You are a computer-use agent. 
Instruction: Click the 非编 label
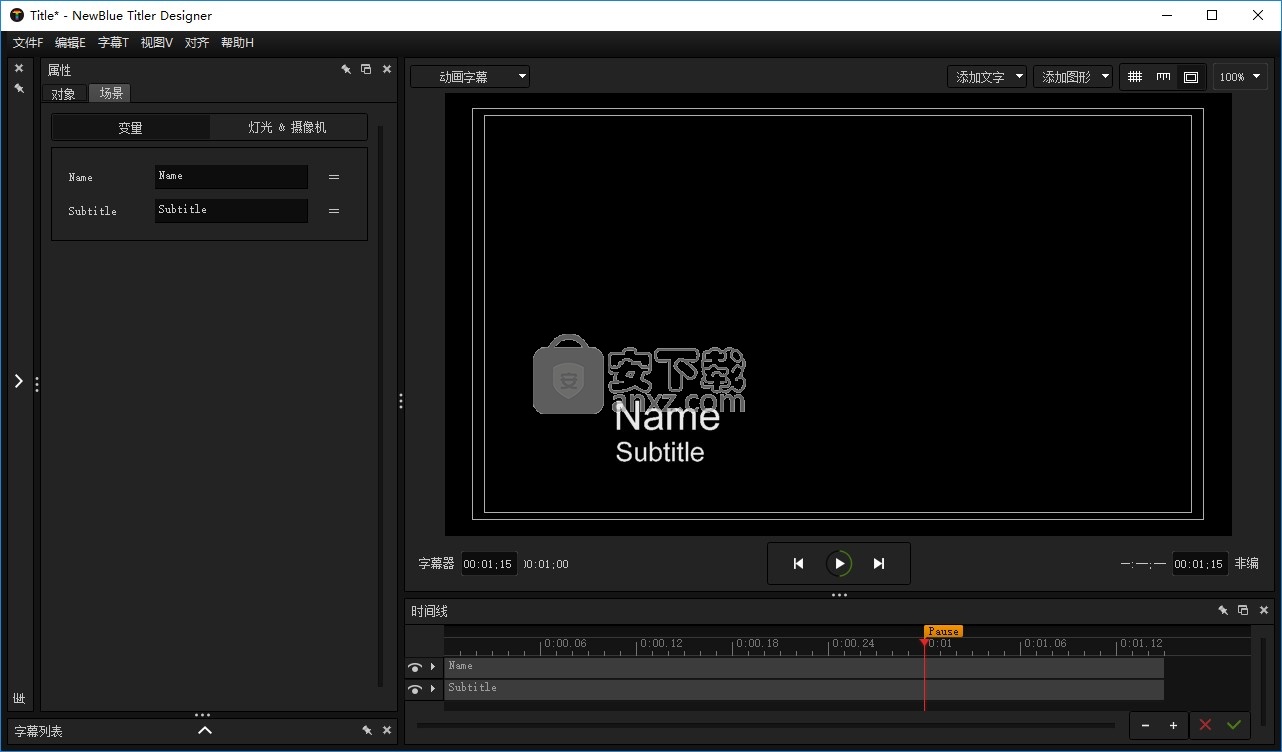click(1247, 564)
